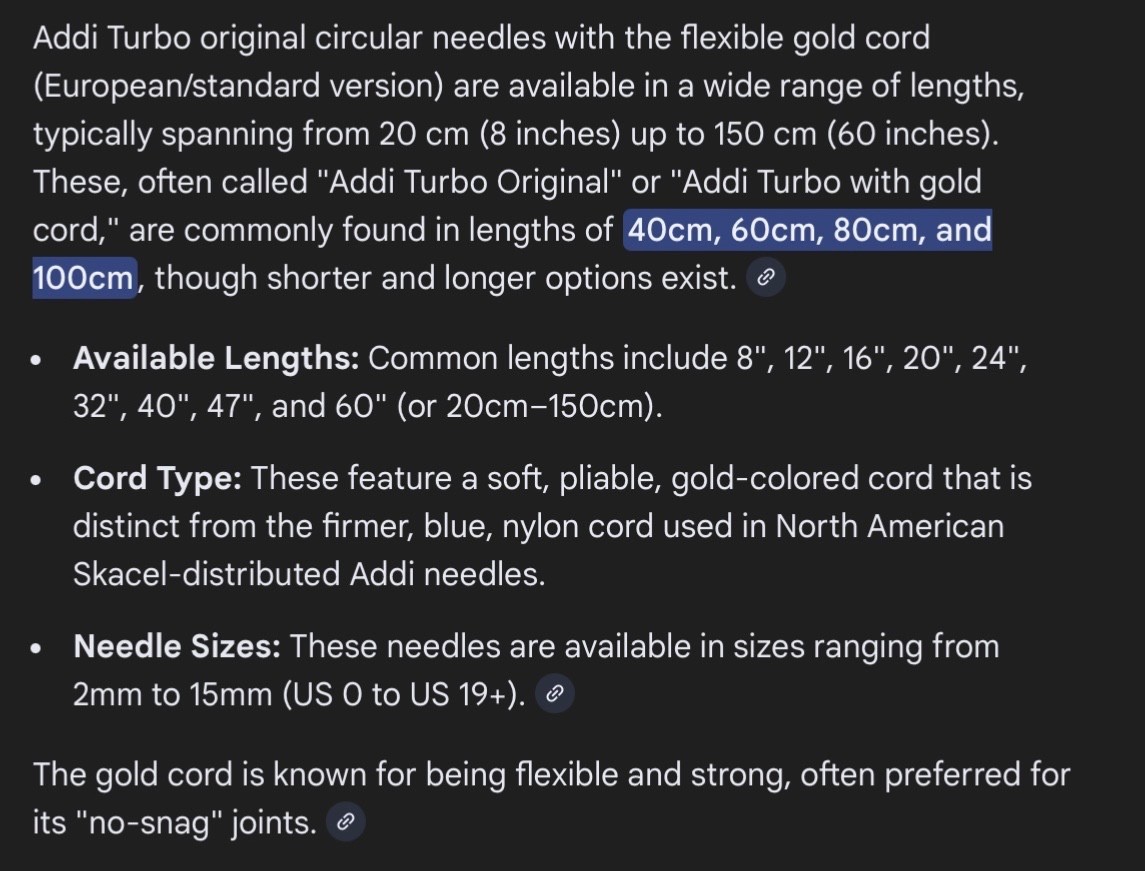Click the highlighted "40cm, 60cm, 80cm, and" text
This screenshot has width=1145, height=871.
tap(808, 230)
